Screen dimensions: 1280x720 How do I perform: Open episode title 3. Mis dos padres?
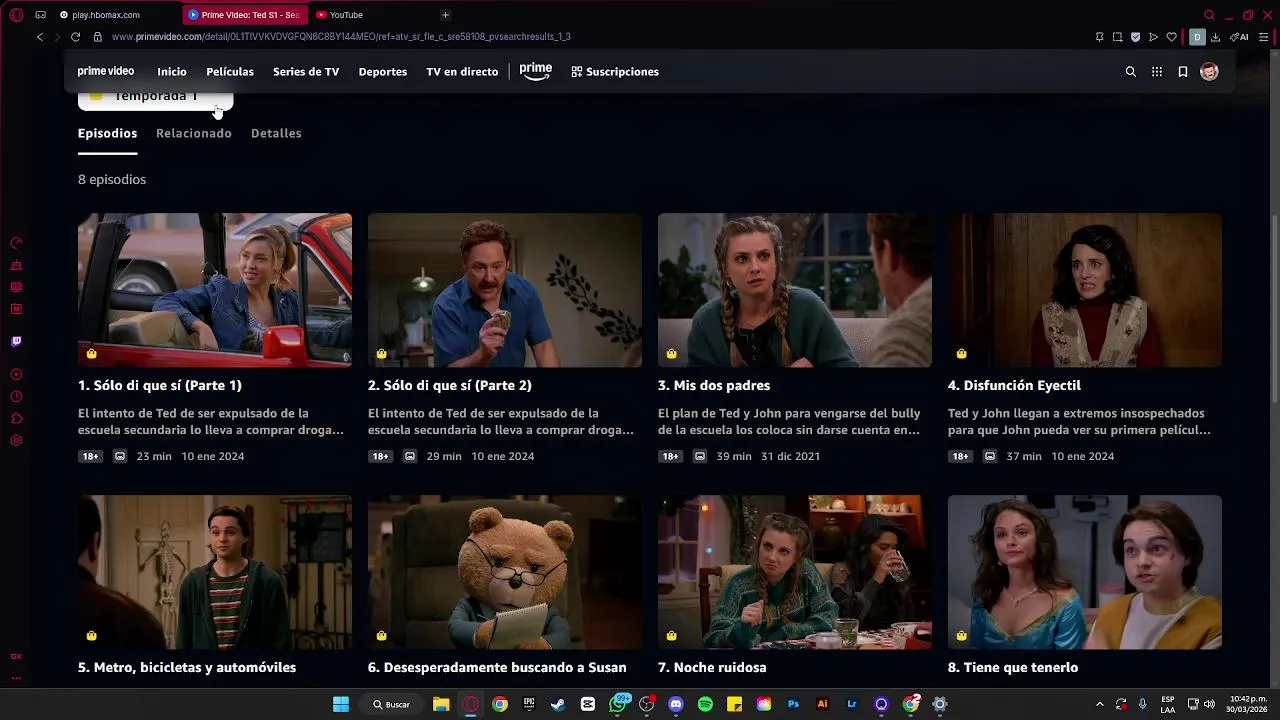(x=714, y=385)
